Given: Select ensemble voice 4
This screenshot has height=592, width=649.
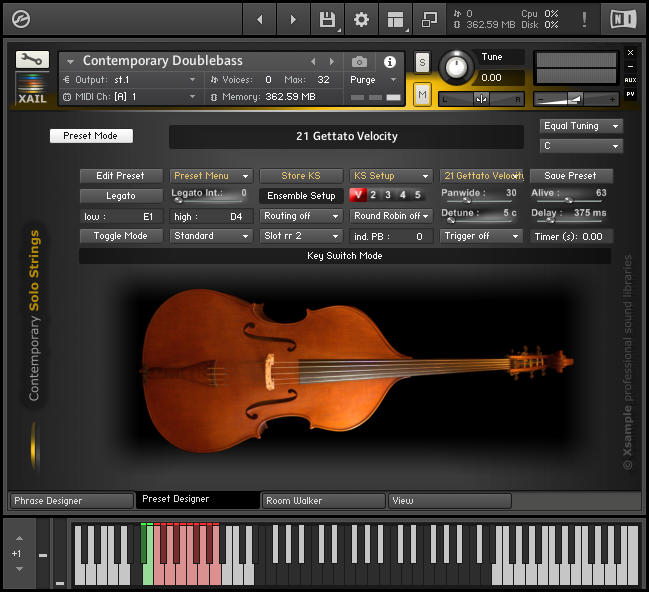Looking at the screenshot, I should point(403,195).
